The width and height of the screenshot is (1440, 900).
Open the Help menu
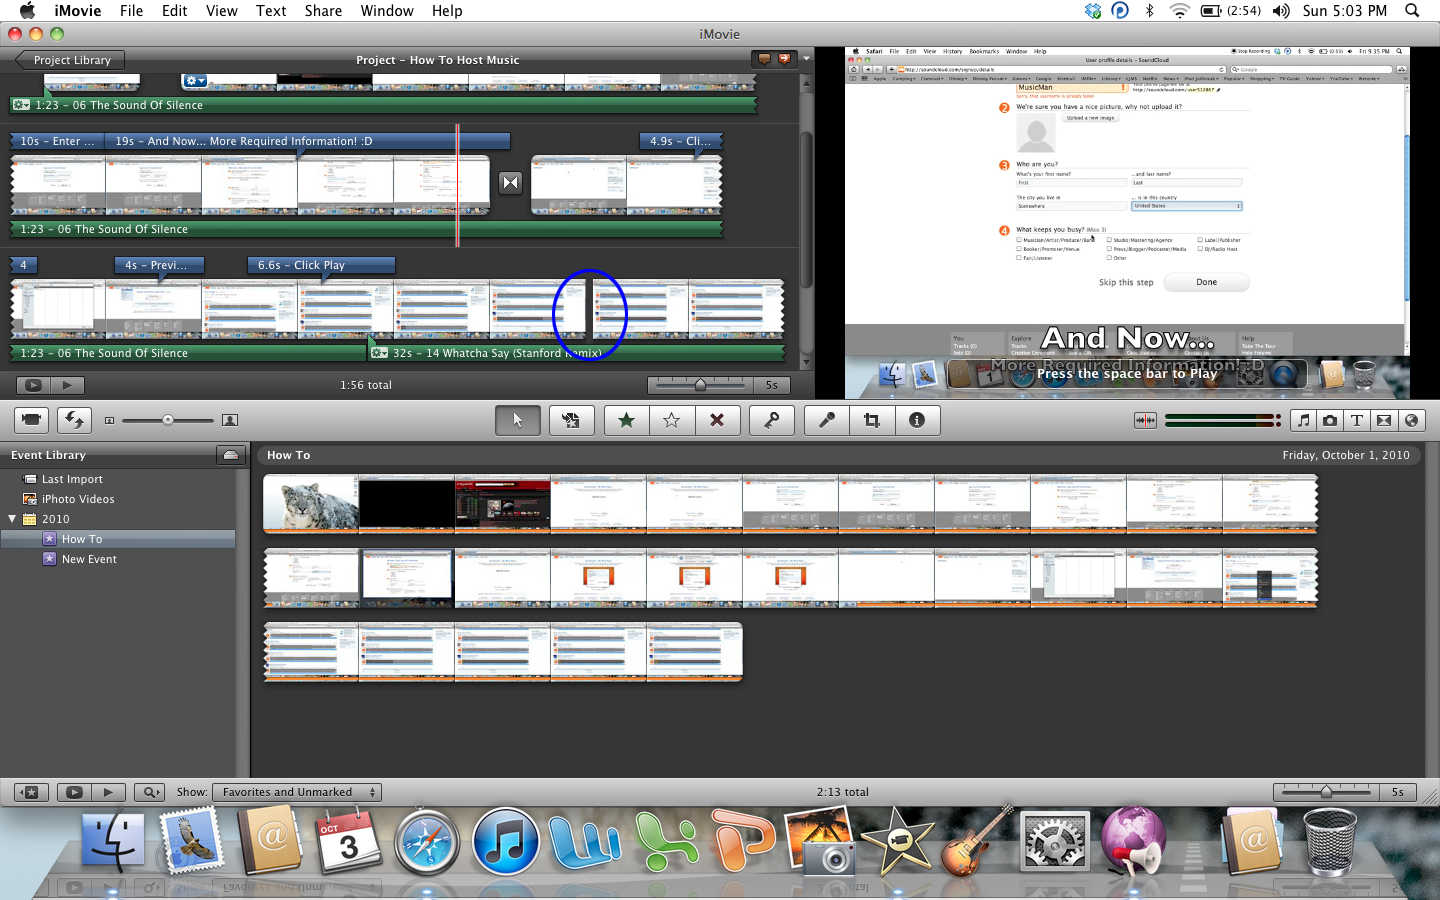447,11
